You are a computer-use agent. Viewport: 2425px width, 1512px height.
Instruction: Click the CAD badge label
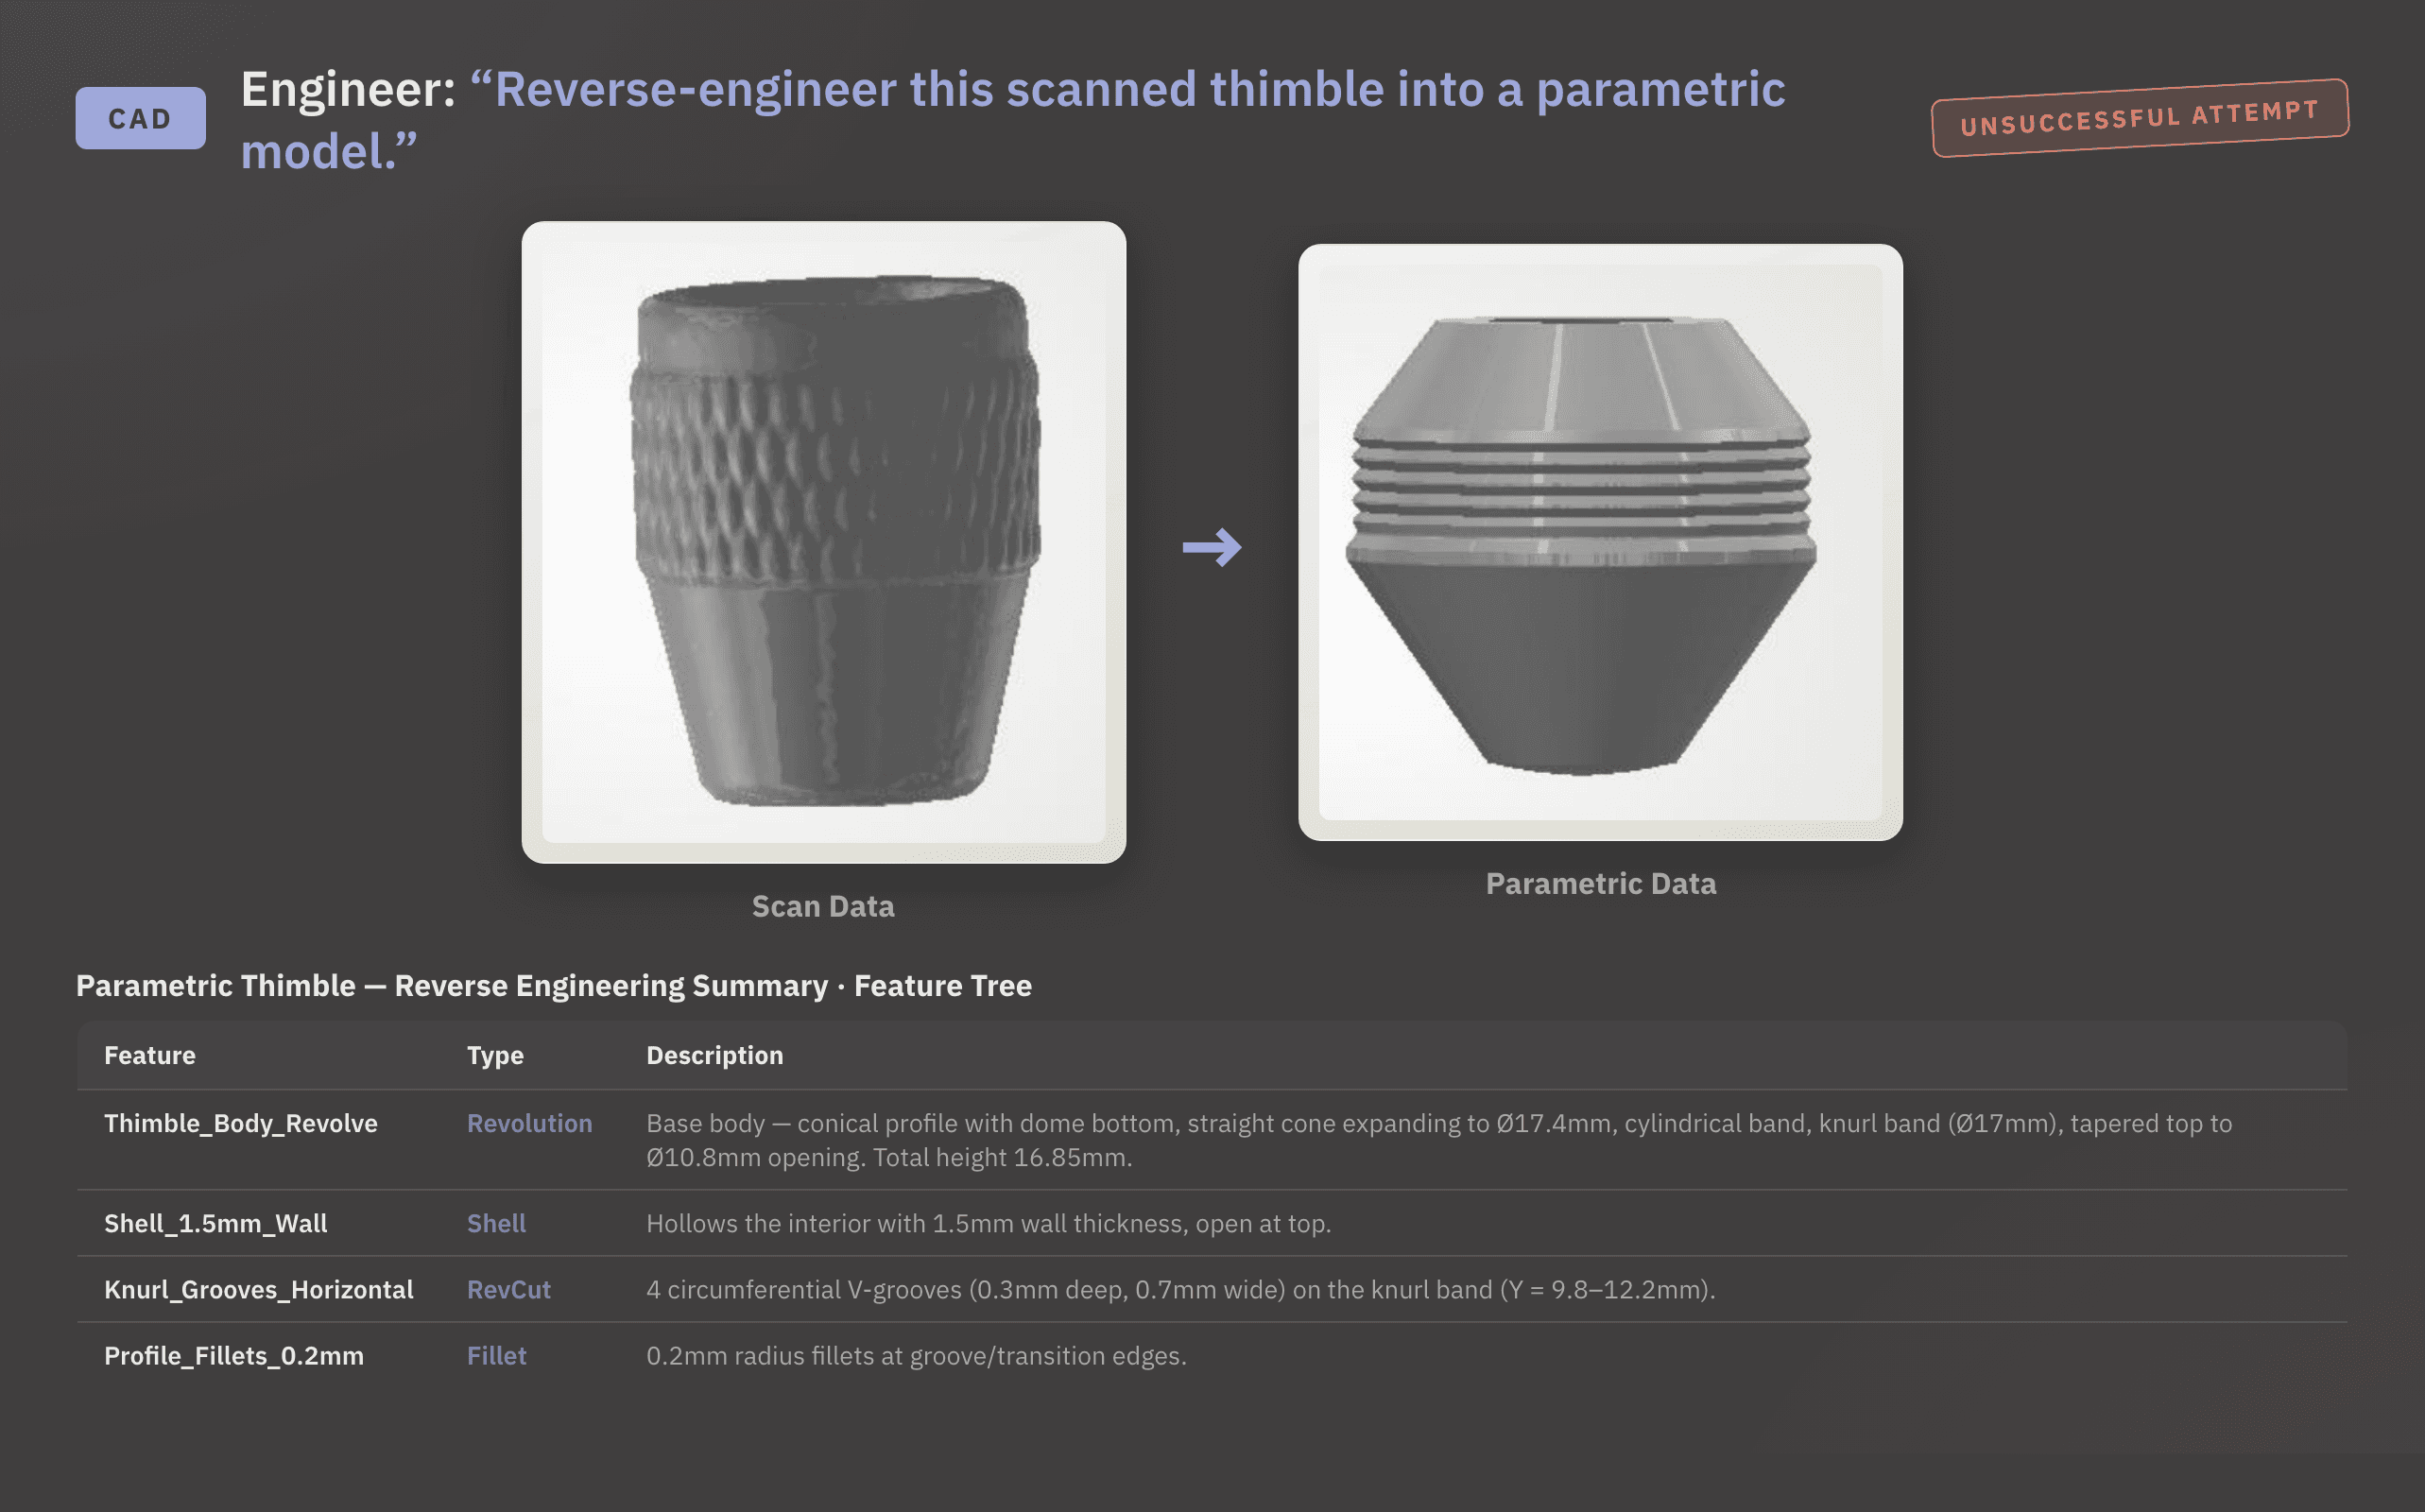pos(140,118)
